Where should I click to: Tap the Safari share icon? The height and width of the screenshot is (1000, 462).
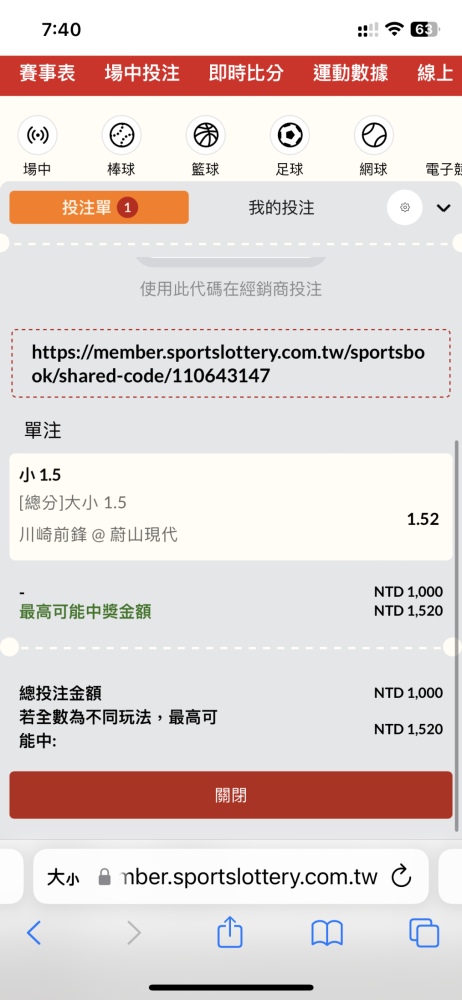[x=230, y=933]
